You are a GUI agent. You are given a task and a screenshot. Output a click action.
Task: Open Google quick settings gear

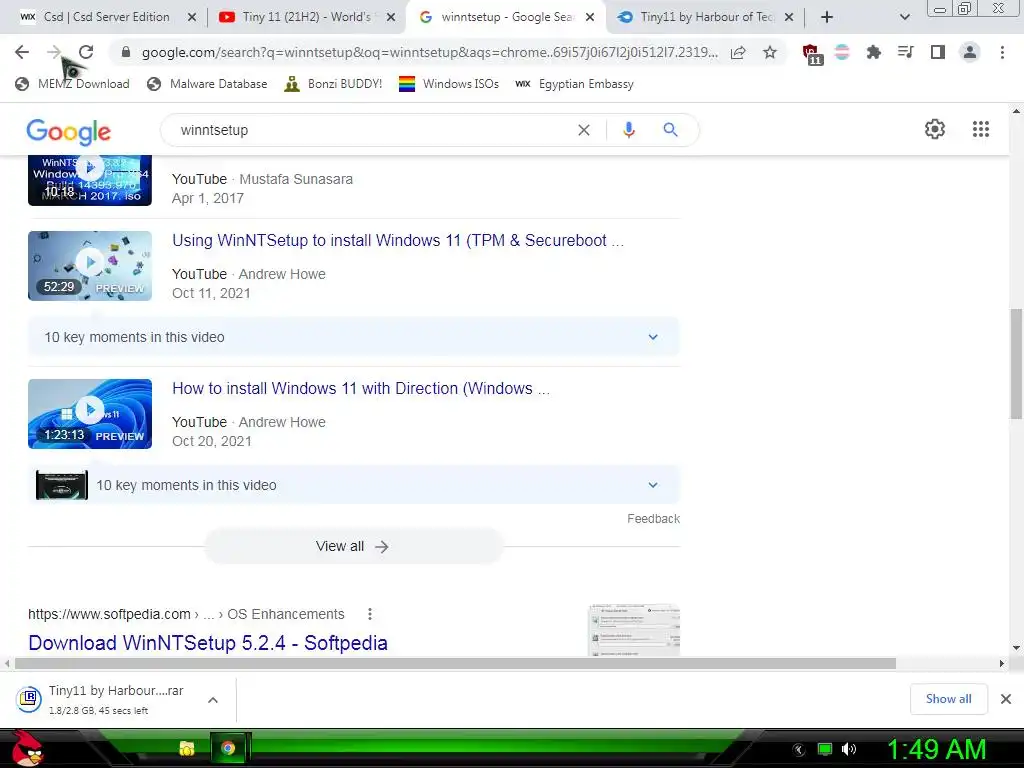(x=935, y=129)
